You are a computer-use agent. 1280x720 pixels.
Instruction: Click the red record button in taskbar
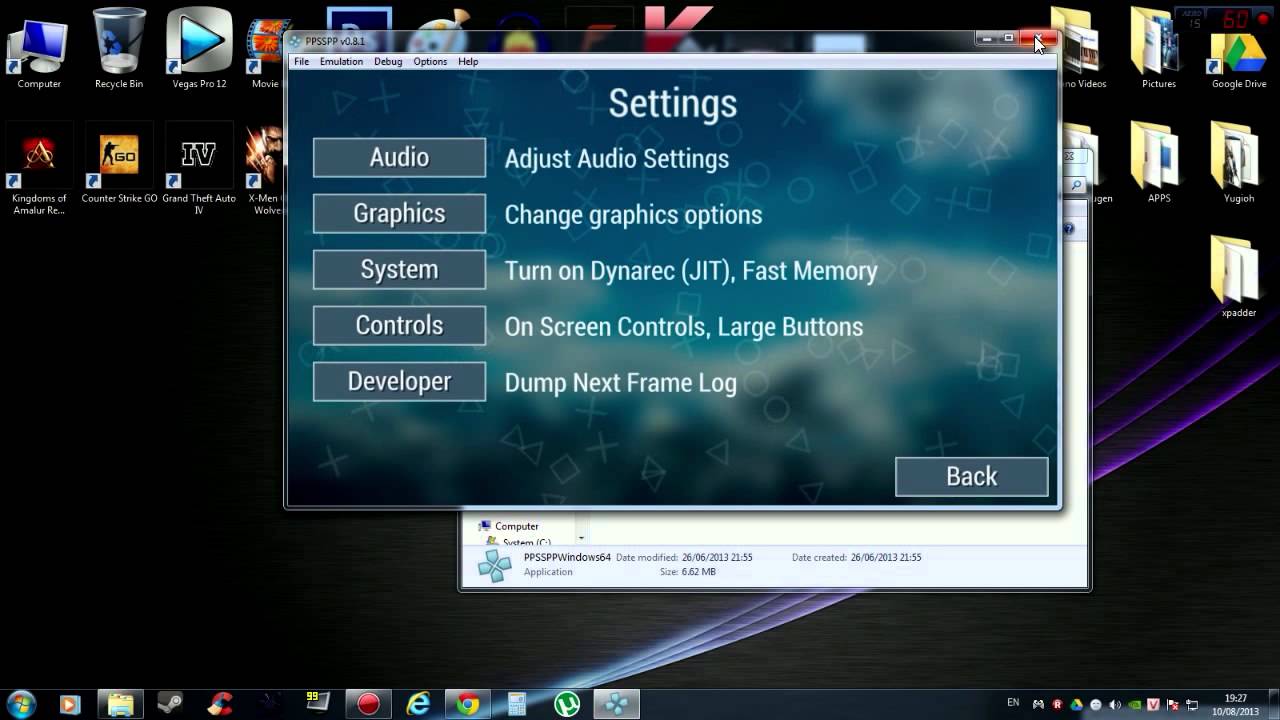tap(368, 704)
